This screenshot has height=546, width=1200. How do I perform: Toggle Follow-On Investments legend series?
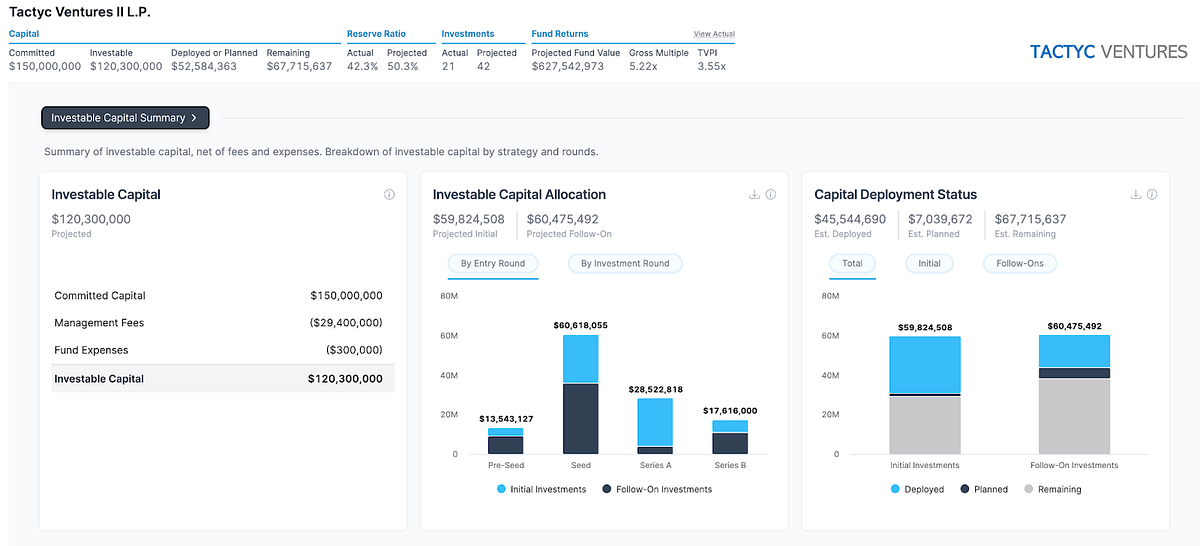[657, 489]
